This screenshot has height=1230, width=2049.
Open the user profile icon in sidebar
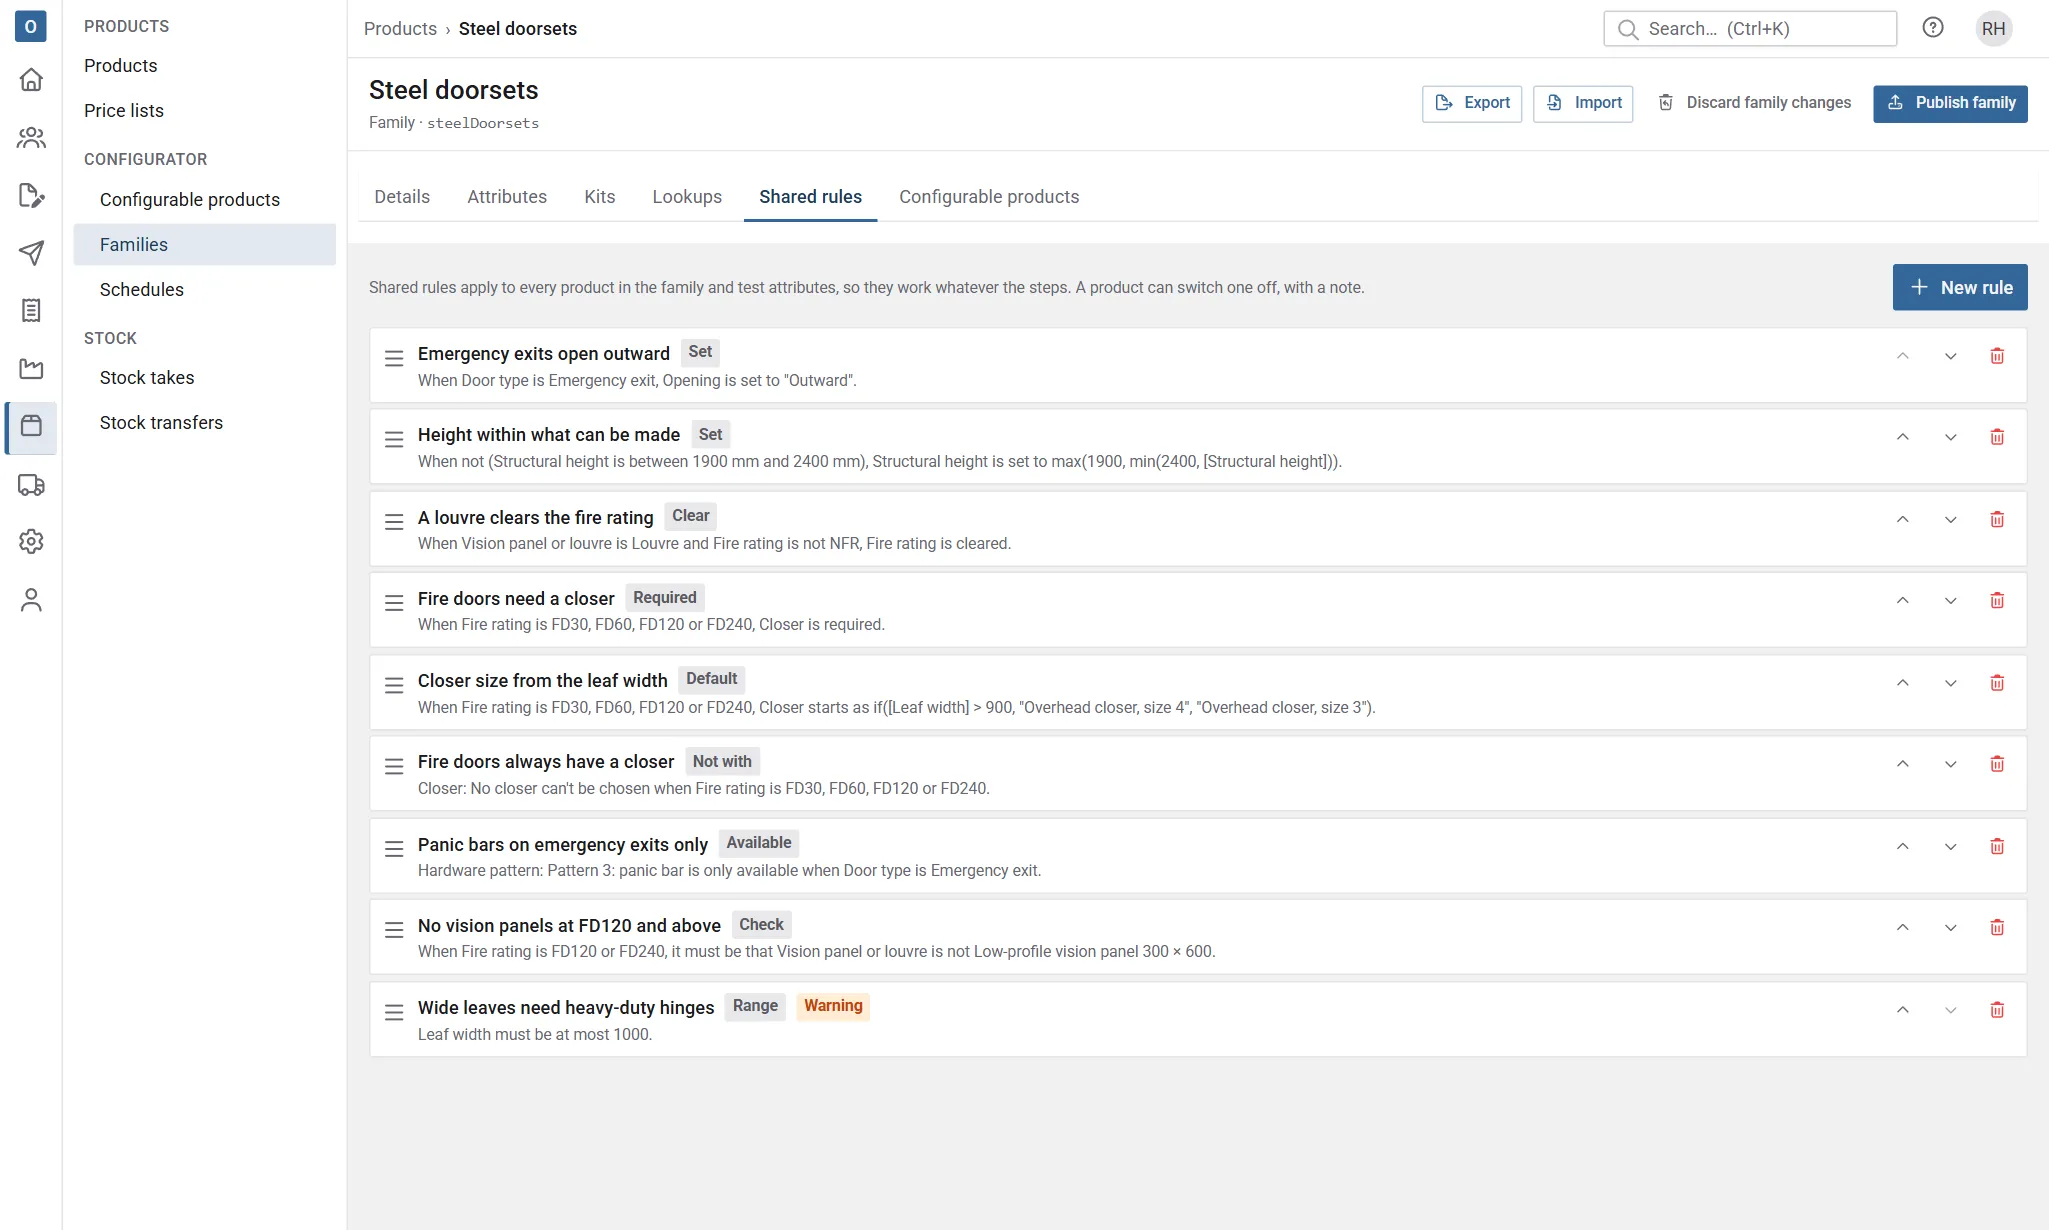[31, 599]
